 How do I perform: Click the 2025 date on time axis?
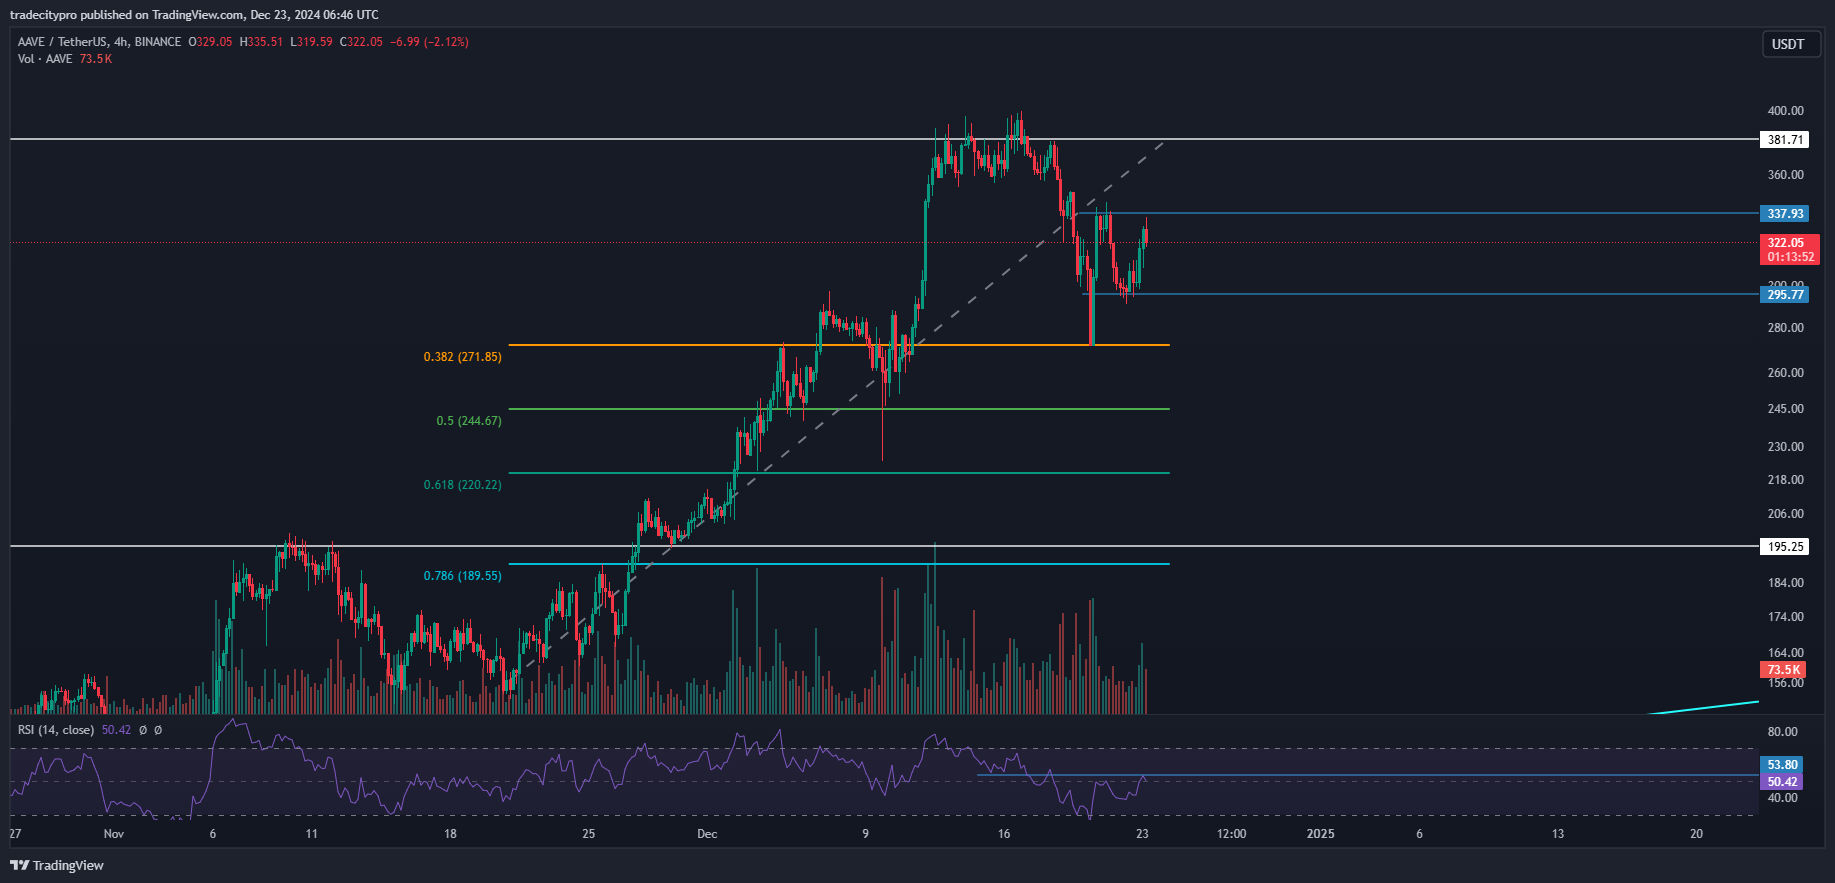click(1320, 834)
